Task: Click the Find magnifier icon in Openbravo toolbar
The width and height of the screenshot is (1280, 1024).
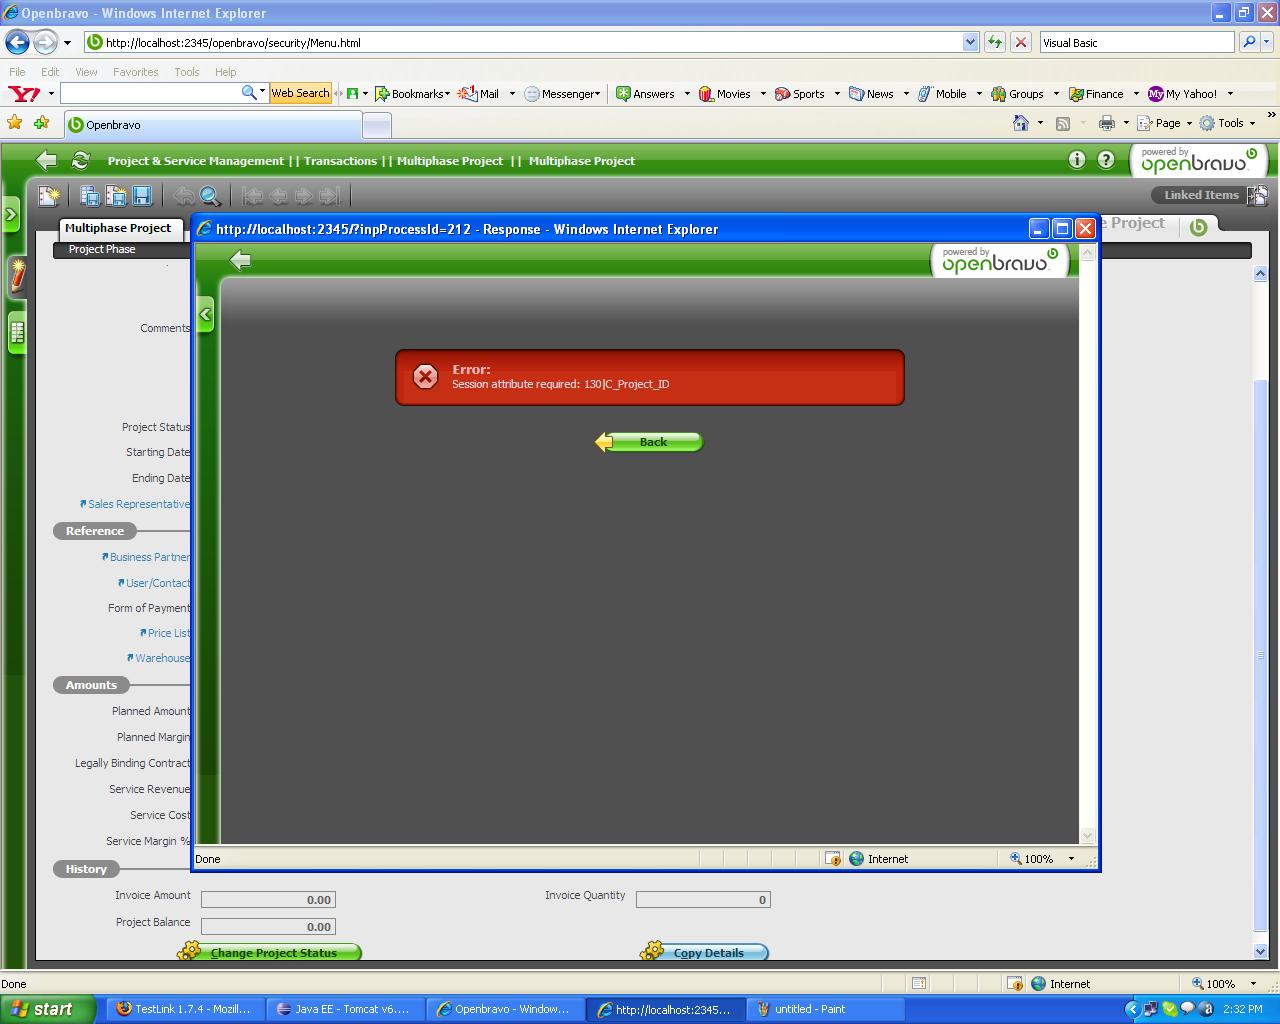Action: click(x=210, y=196)
